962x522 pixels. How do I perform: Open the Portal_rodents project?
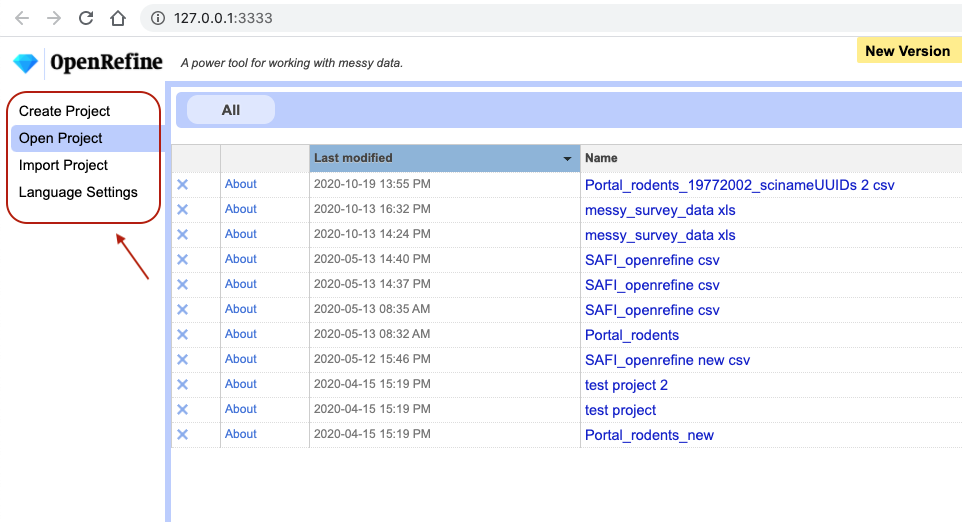[x=632, y=336]
